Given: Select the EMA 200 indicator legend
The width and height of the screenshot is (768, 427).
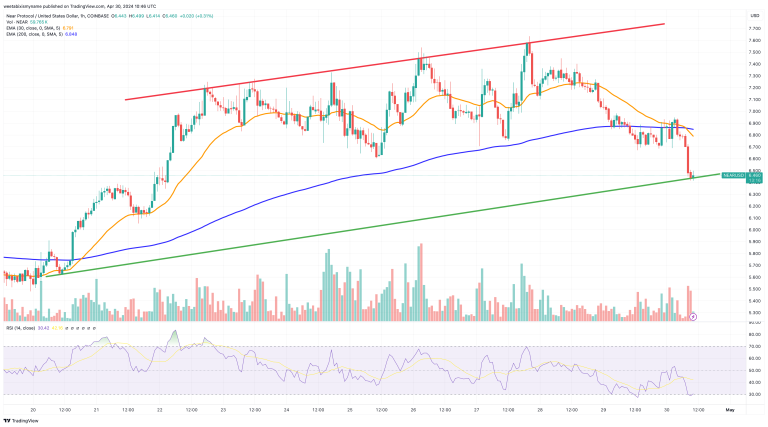Looking at the screenshot, I should pos(34,34).
